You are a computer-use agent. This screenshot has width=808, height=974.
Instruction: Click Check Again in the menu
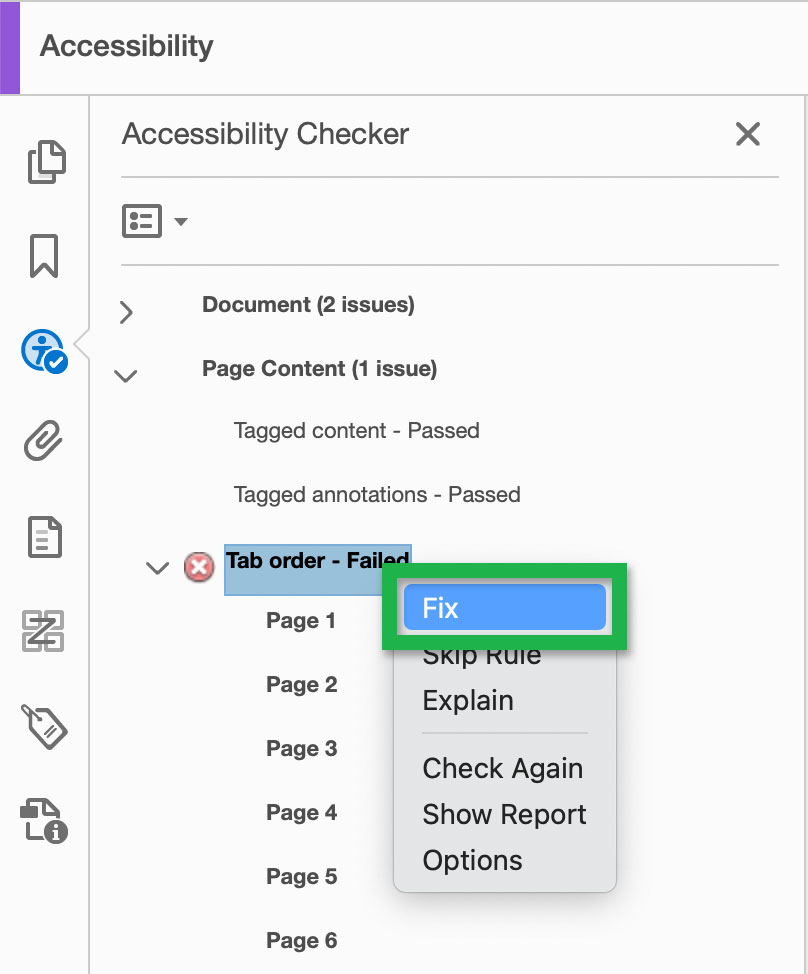pos(503,768)
